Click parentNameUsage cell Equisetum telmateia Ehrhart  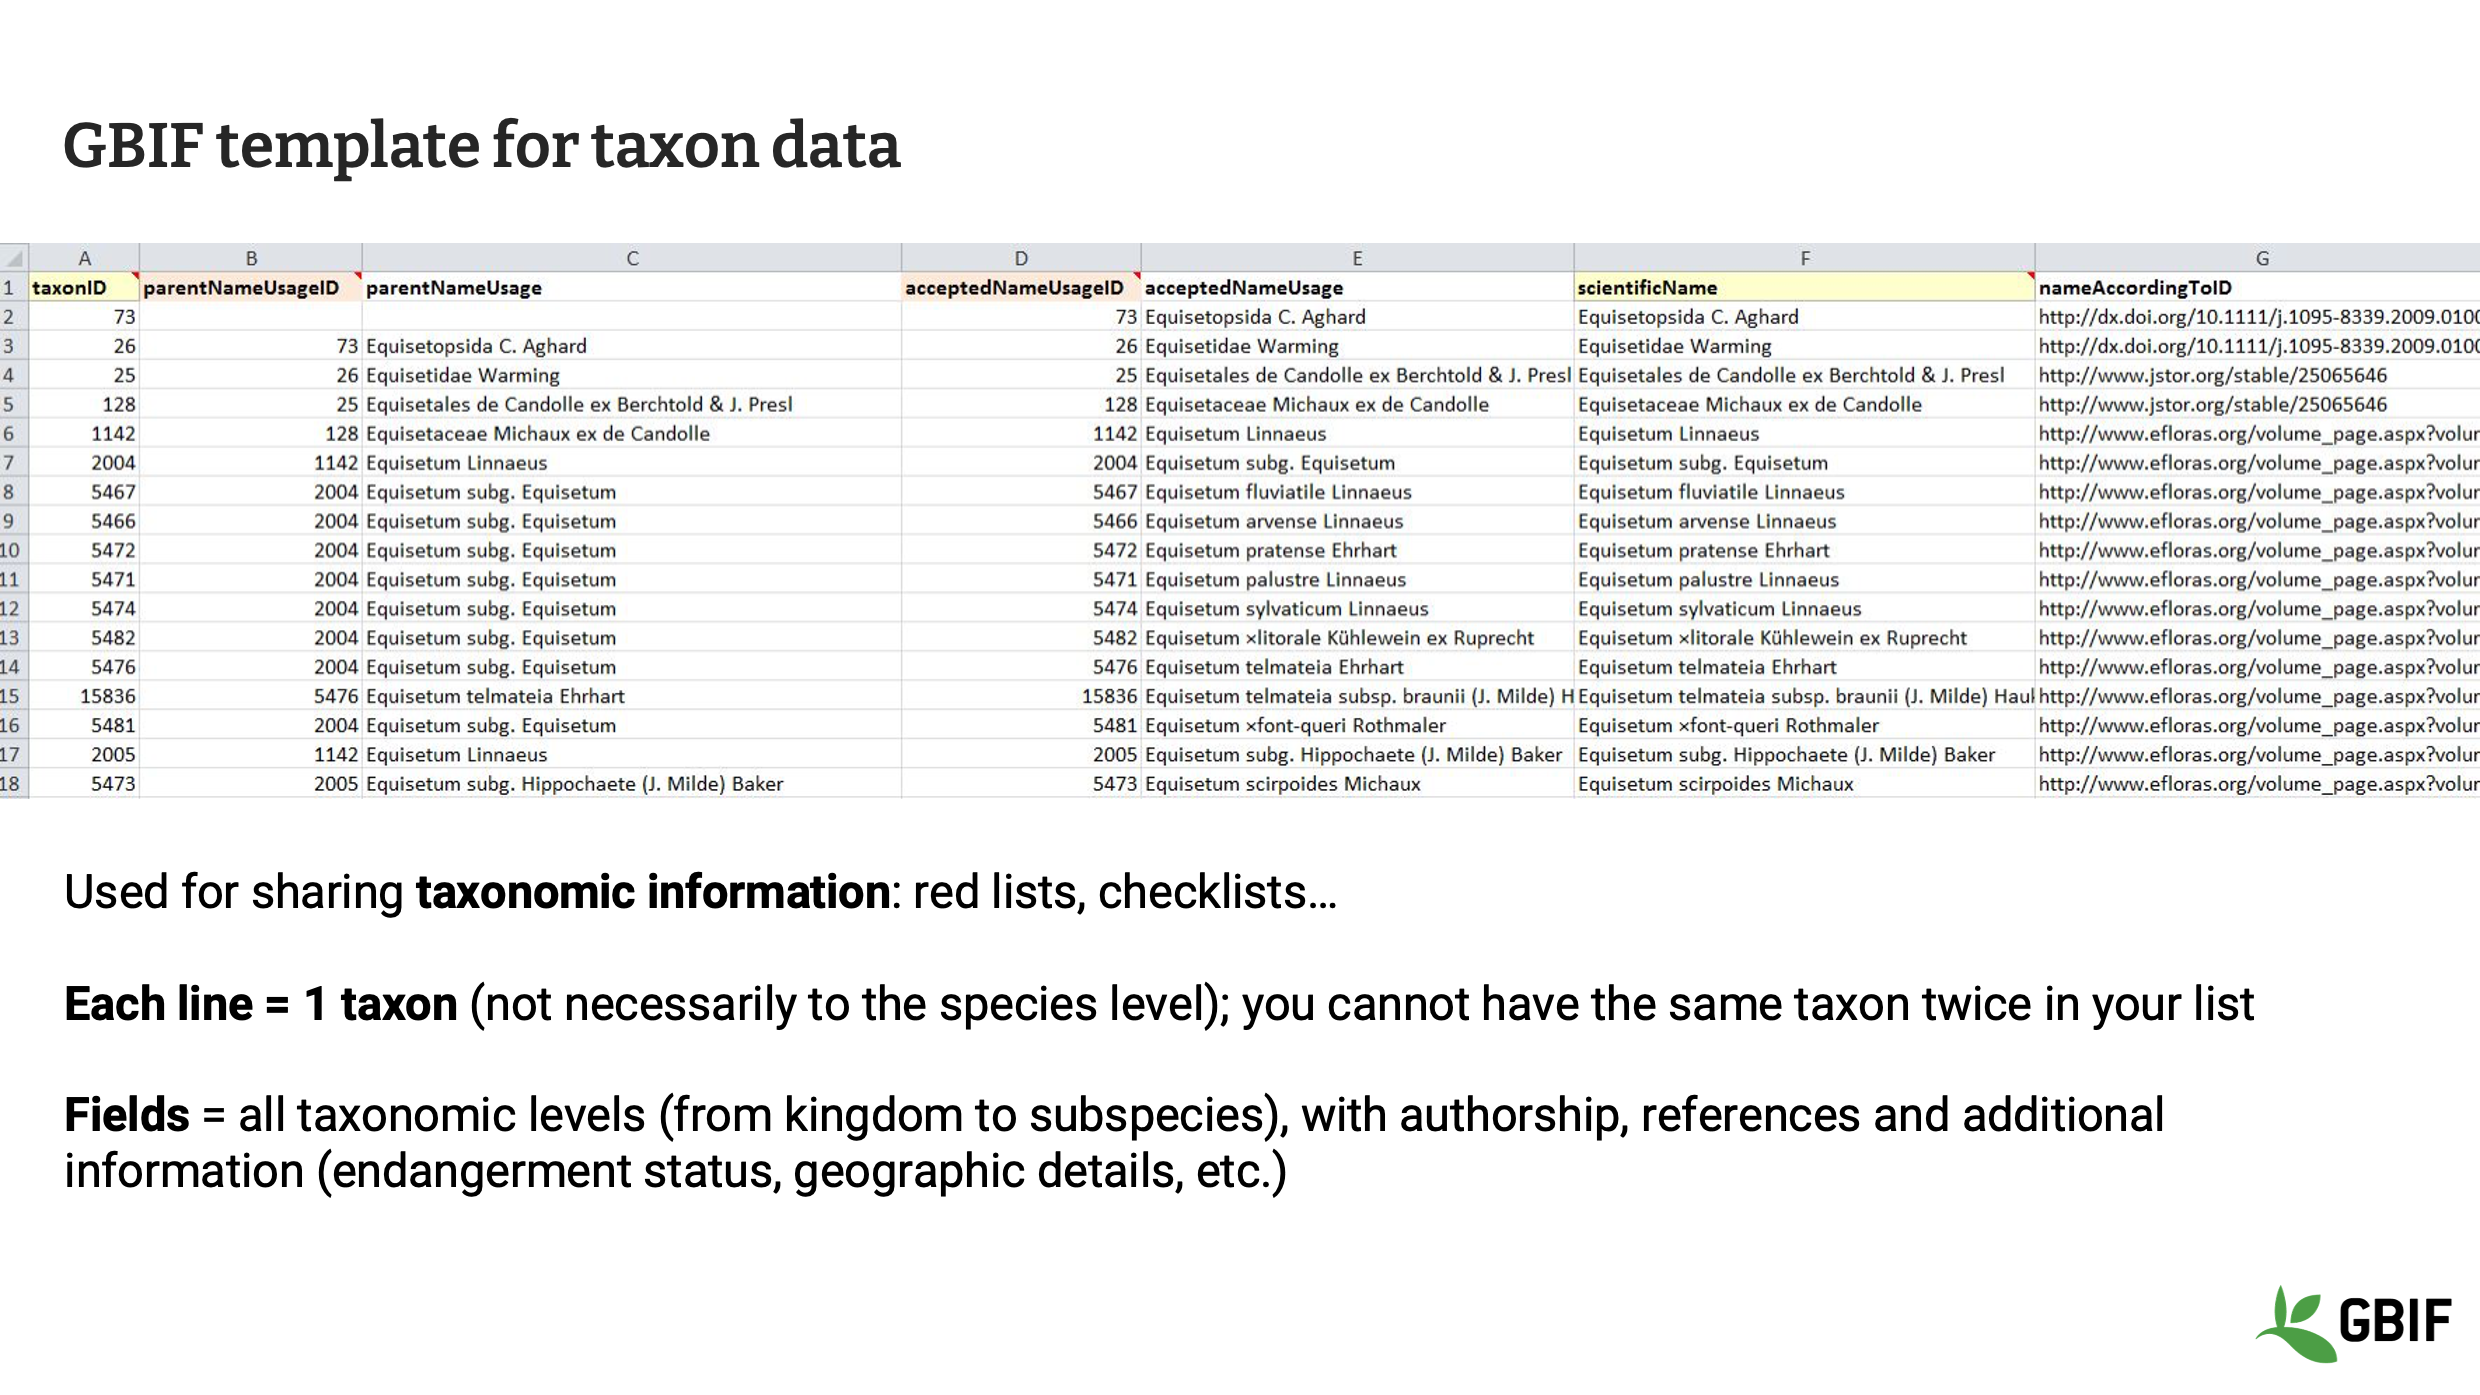(x=632, y=696)
